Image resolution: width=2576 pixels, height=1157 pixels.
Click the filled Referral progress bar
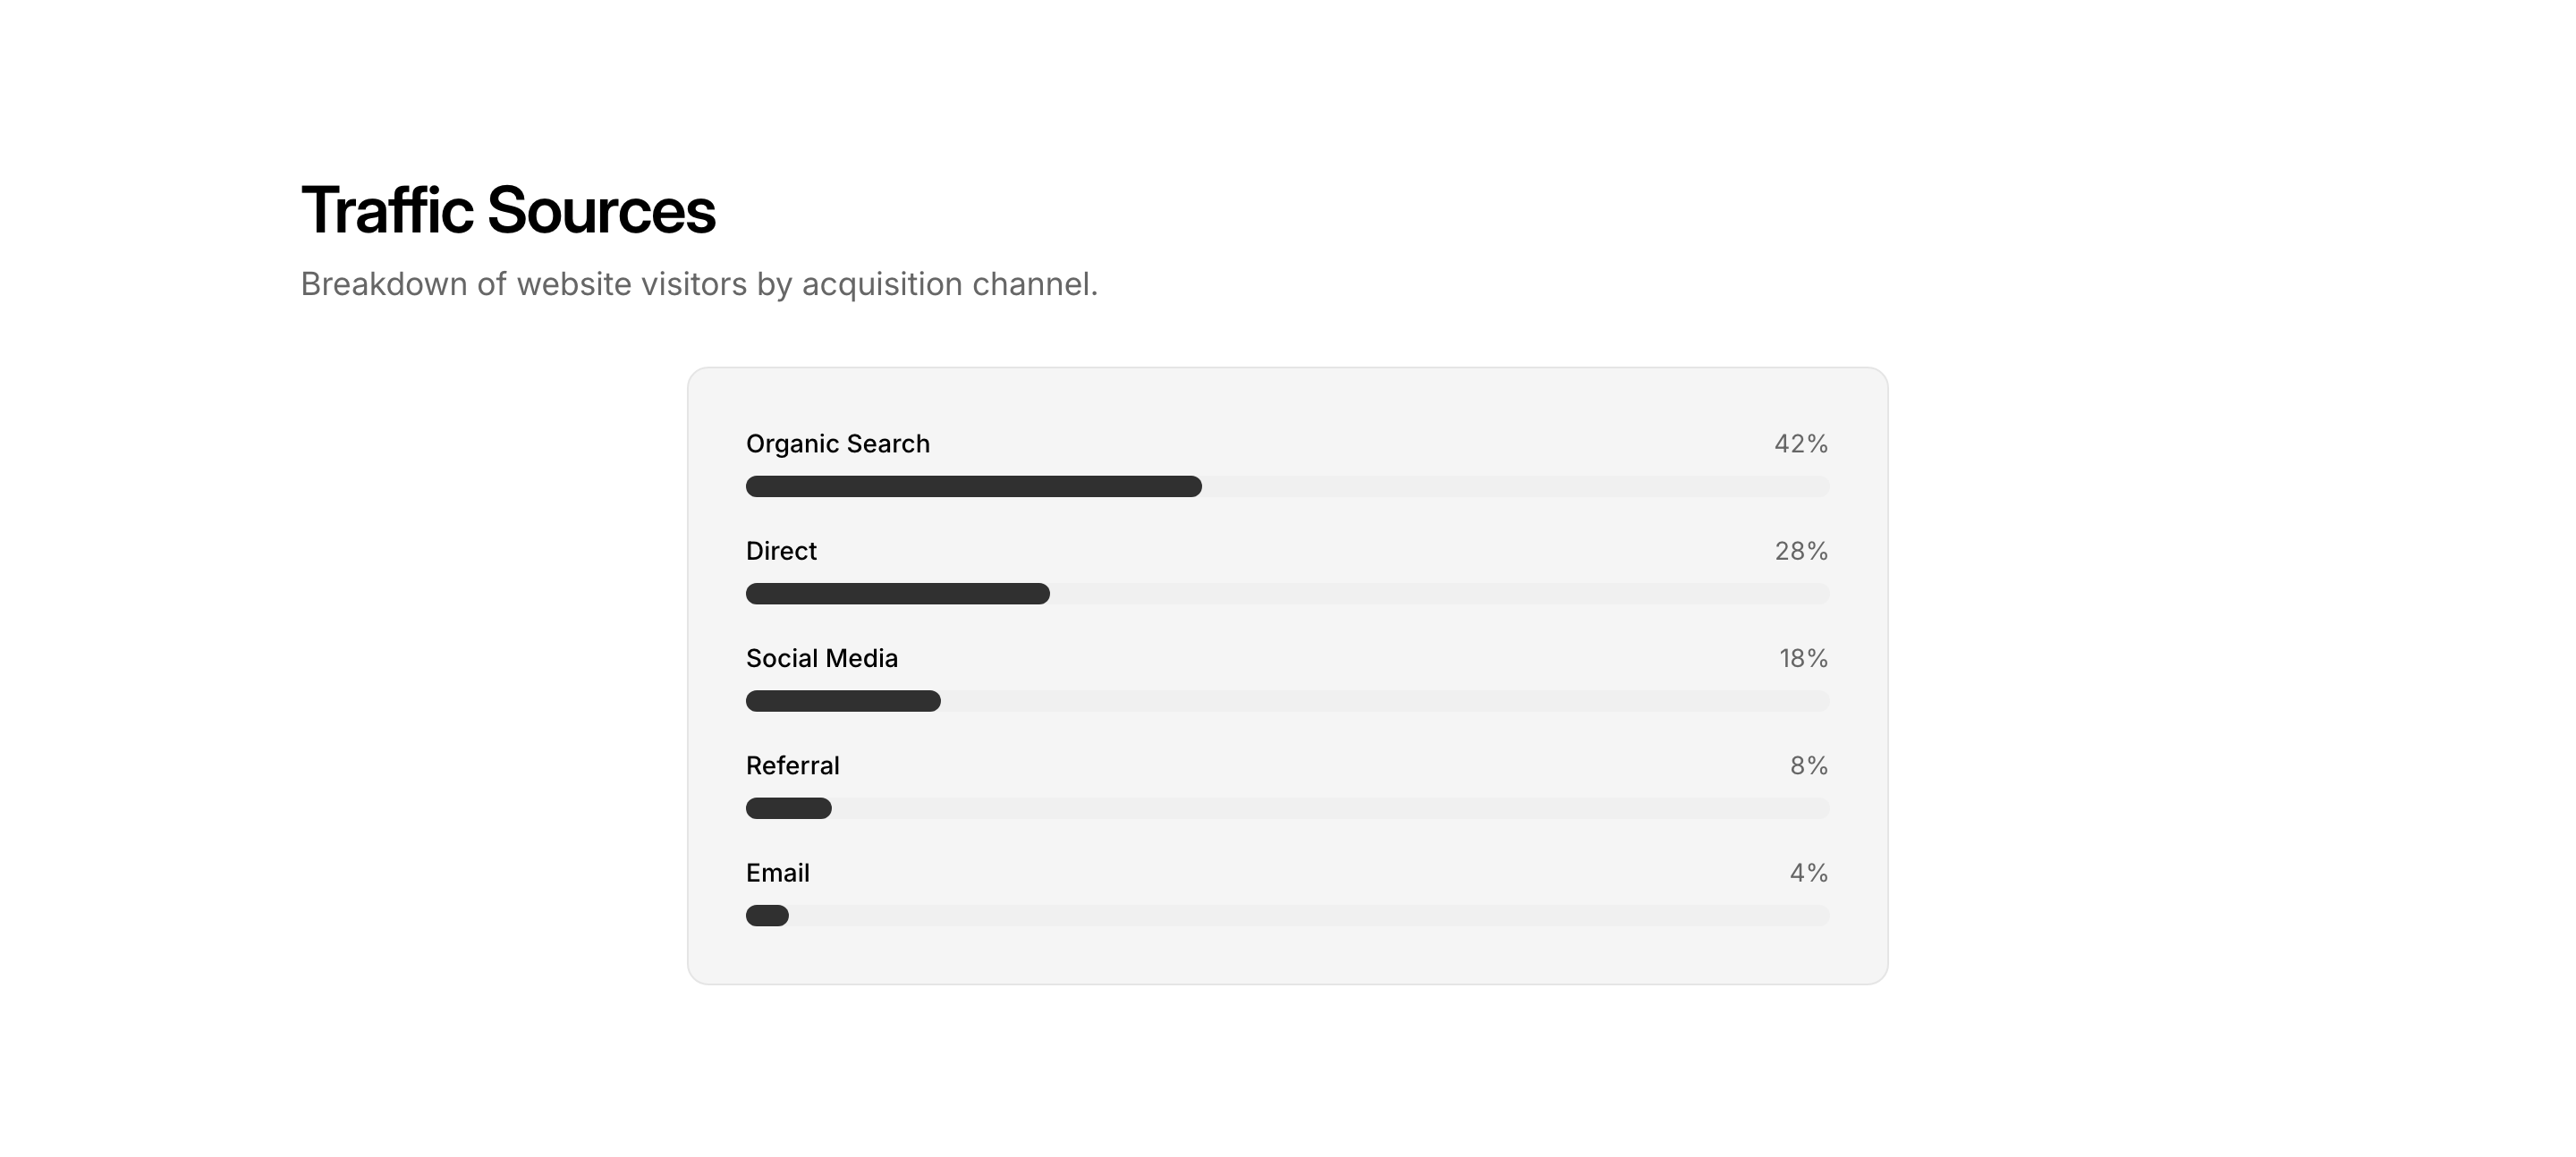[x=788, y=808]
